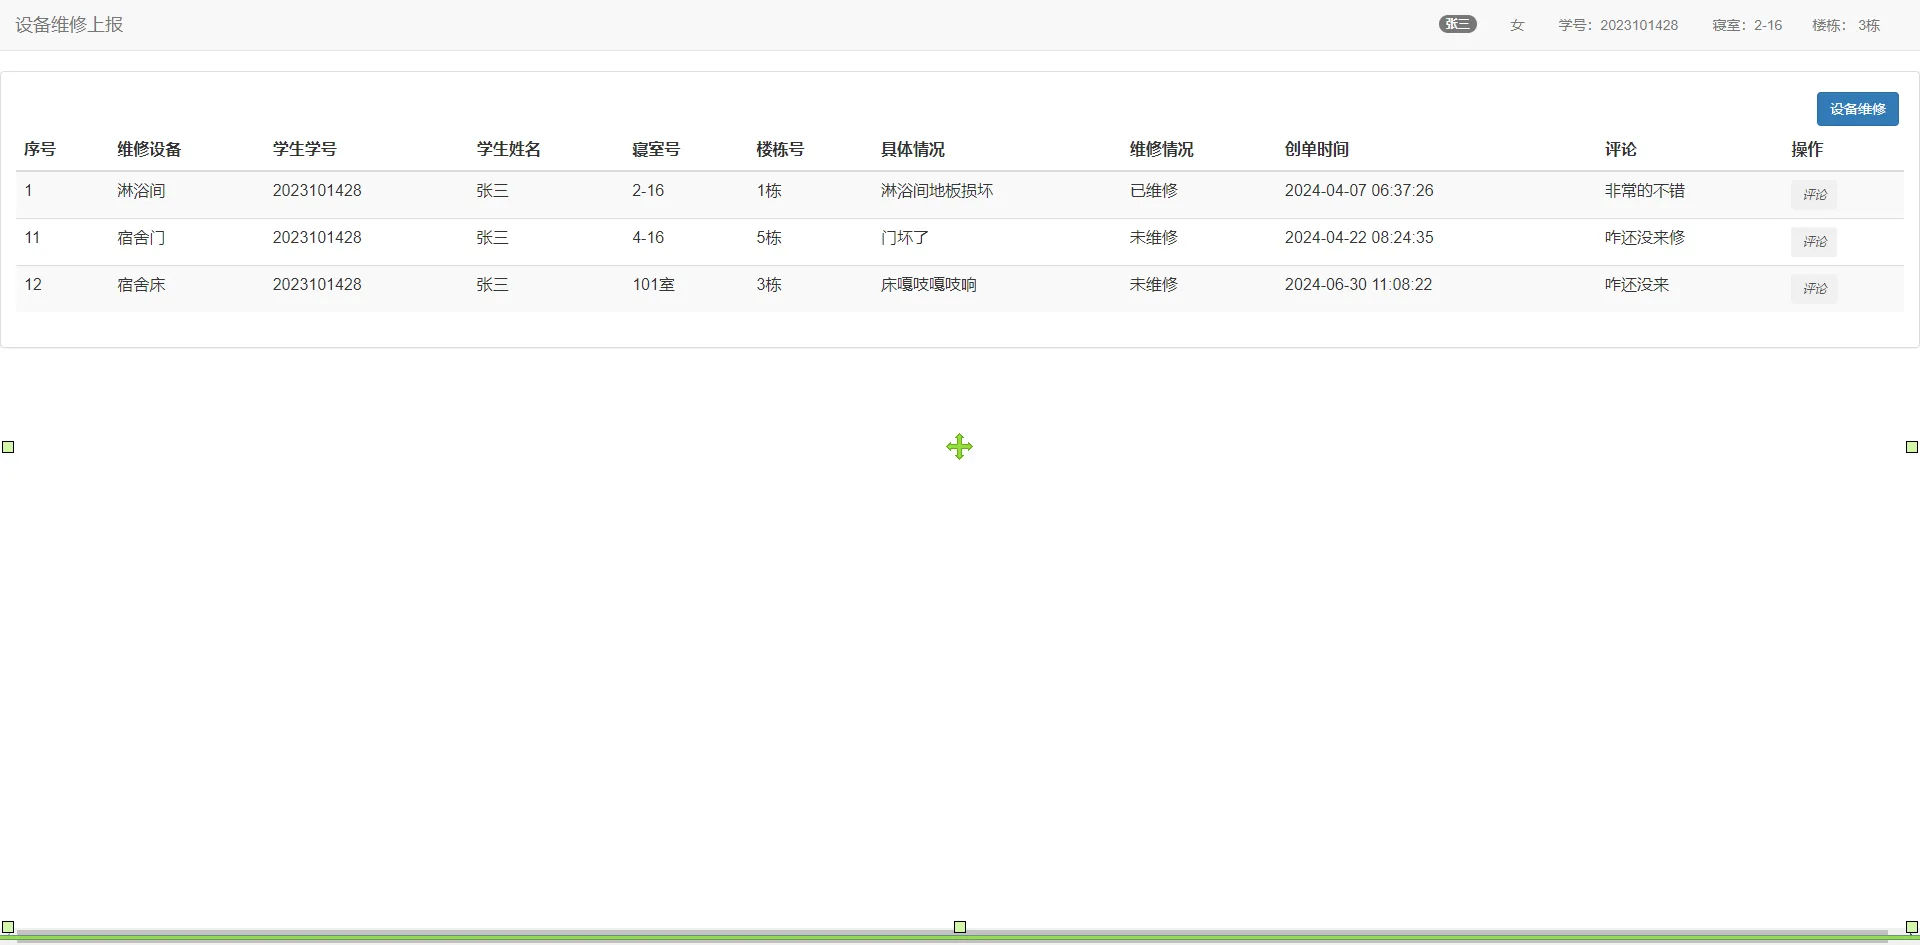
Task: Select the 宿舍床 device cell
Action: click(141, 284)
